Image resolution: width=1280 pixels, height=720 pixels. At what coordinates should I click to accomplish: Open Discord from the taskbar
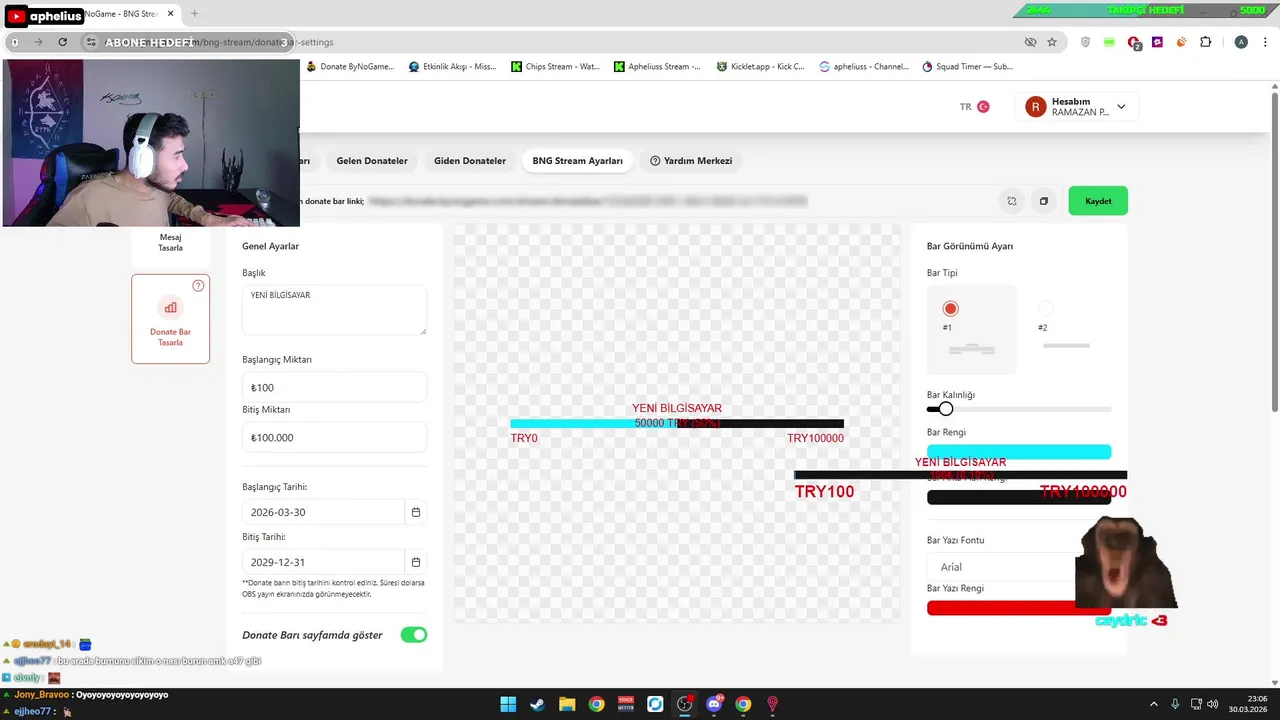[x=714, y=704]
